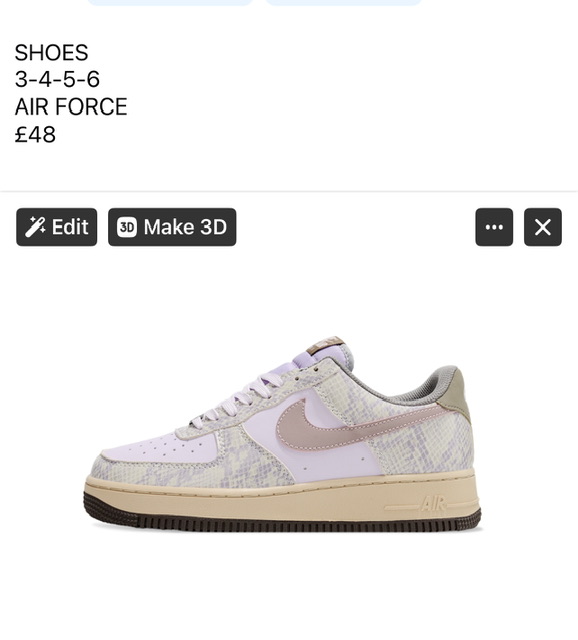Click the "3-4-5-6" sizes text line
This screenshot has width=578, height=640.
(57, 79)
